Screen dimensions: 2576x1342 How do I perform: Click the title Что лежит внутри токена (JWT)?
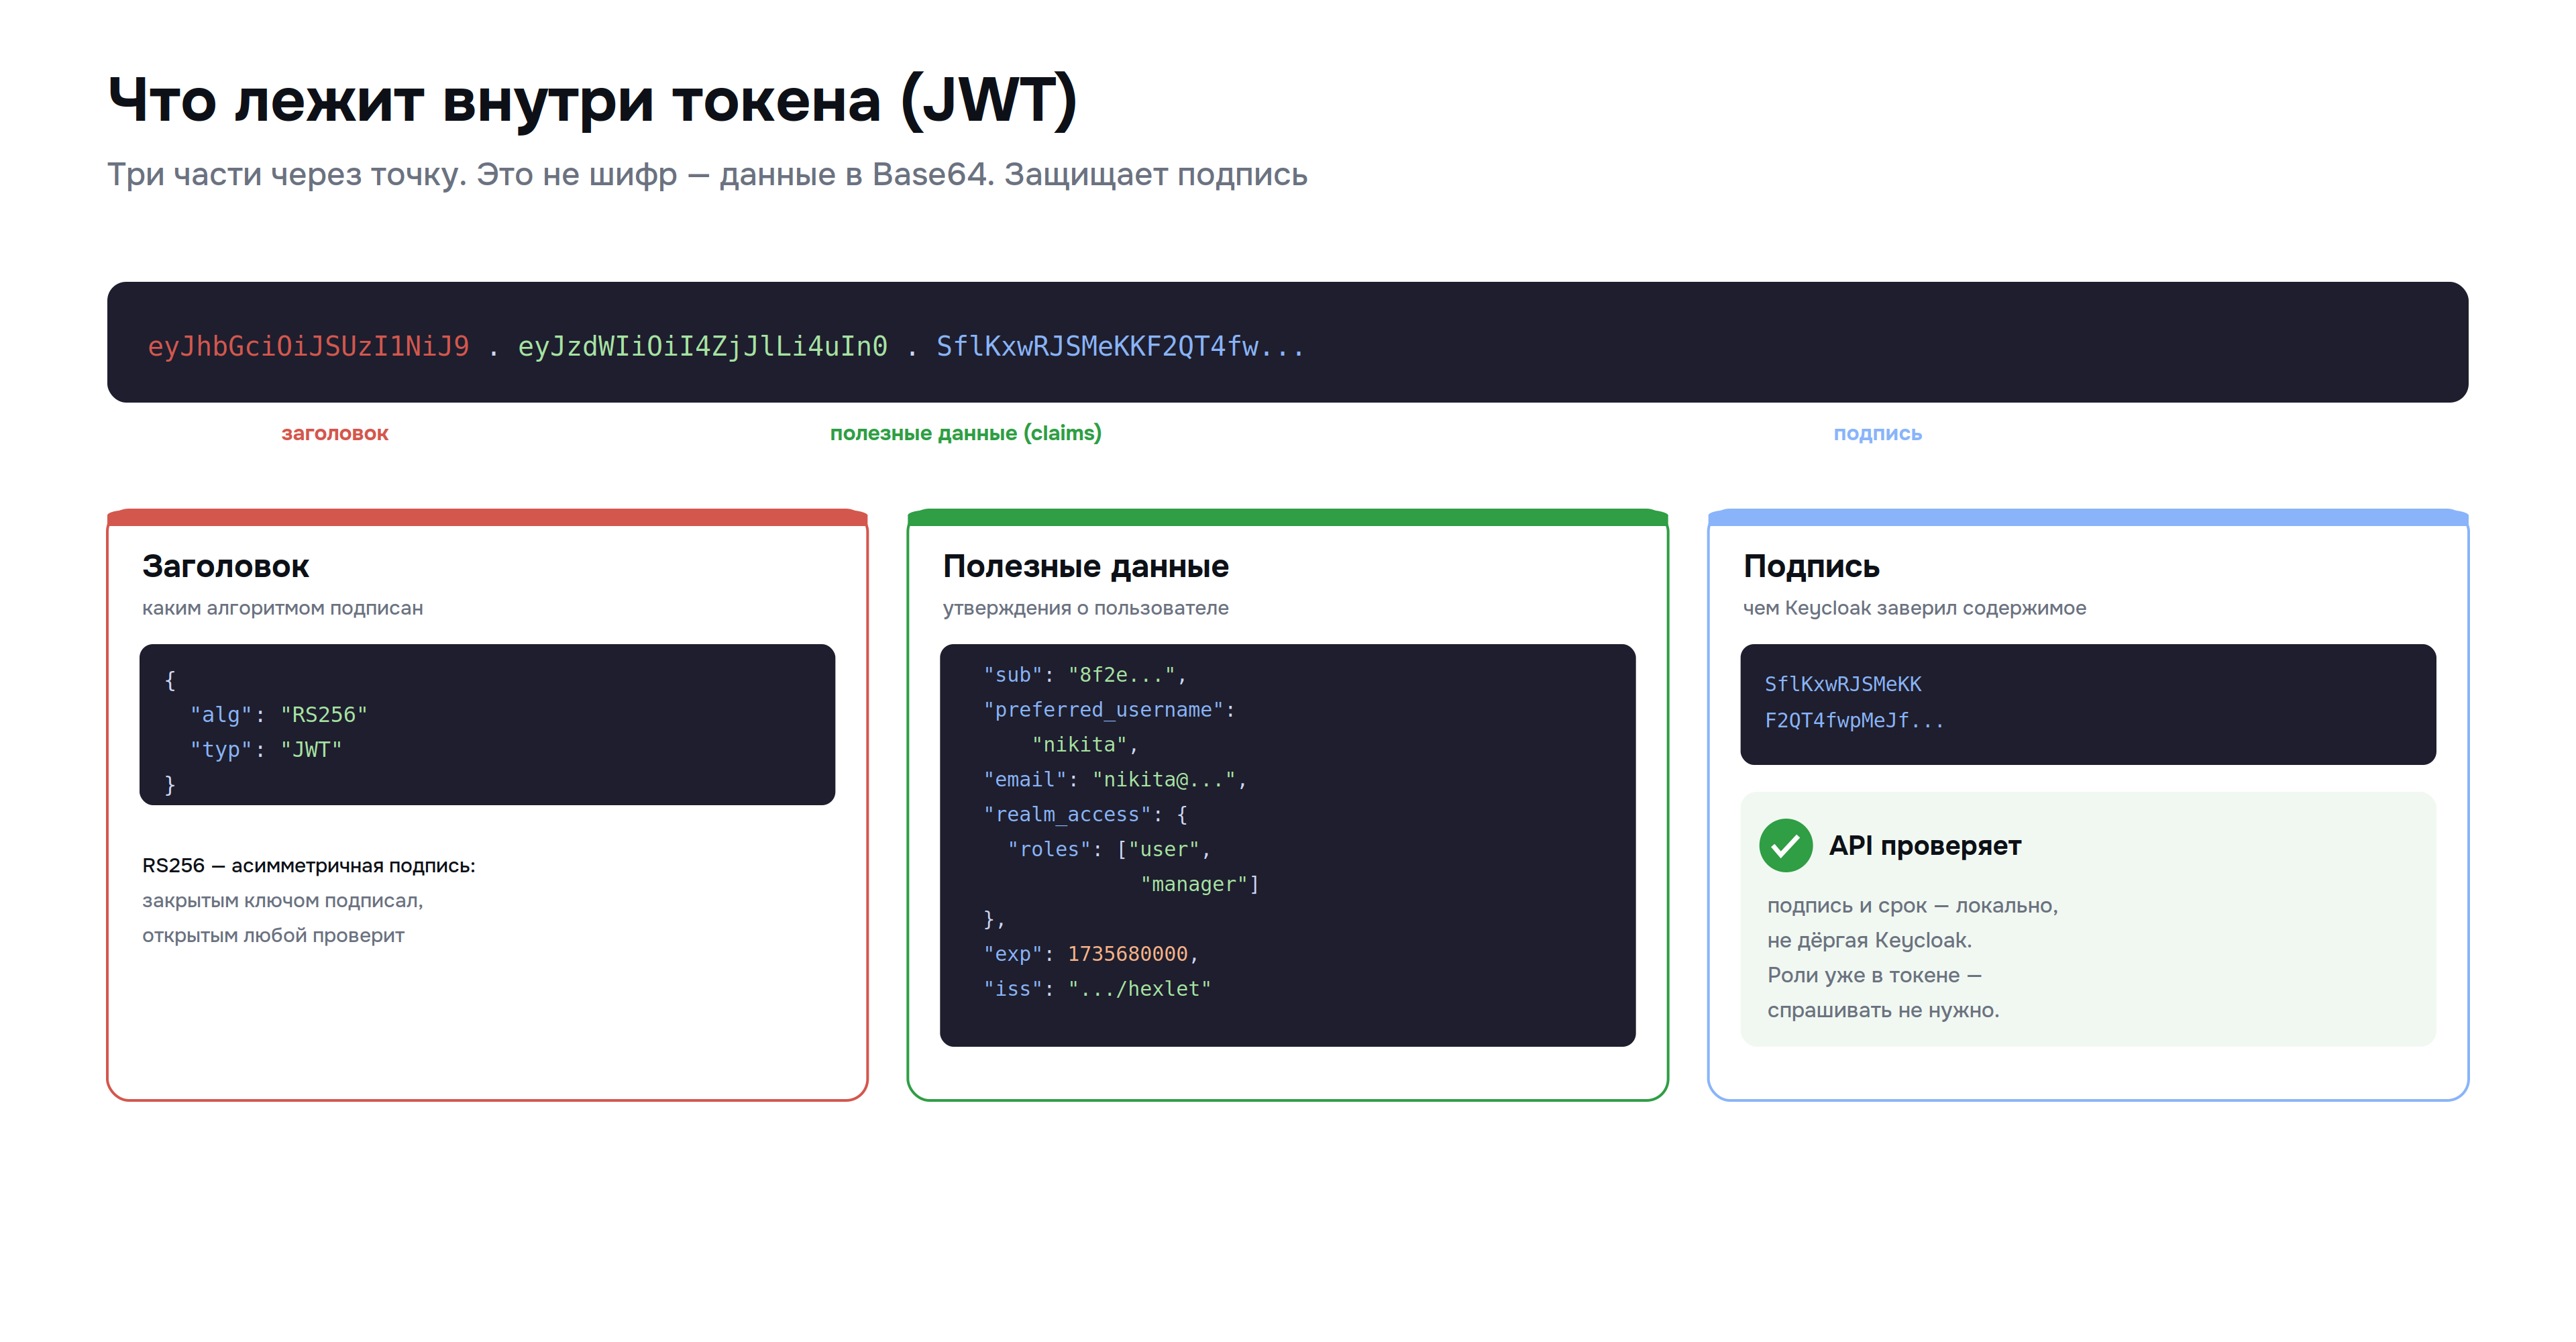592,100
